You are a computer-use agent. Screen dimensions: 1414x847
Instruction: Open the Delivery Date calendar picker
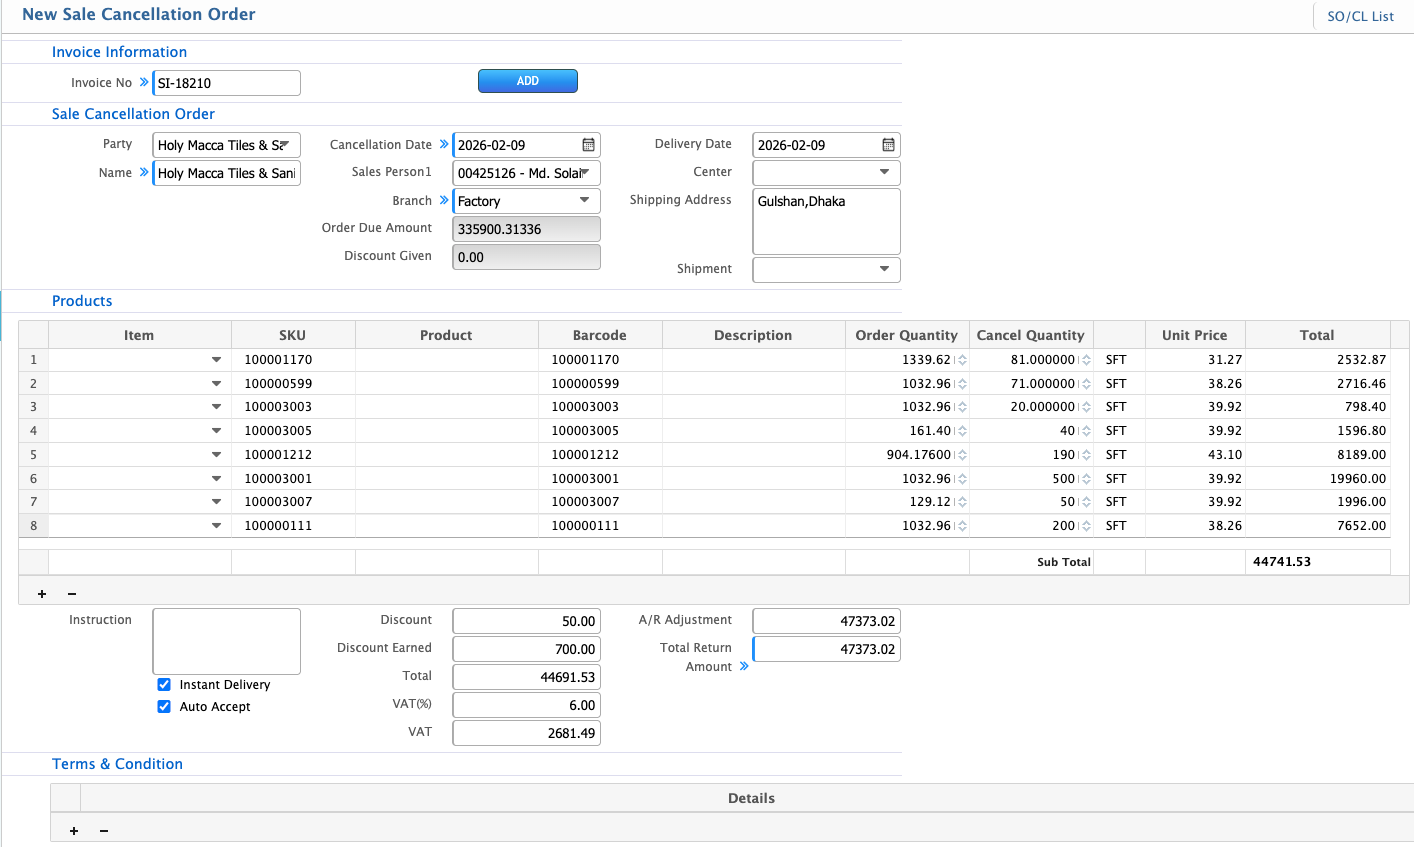888,145
